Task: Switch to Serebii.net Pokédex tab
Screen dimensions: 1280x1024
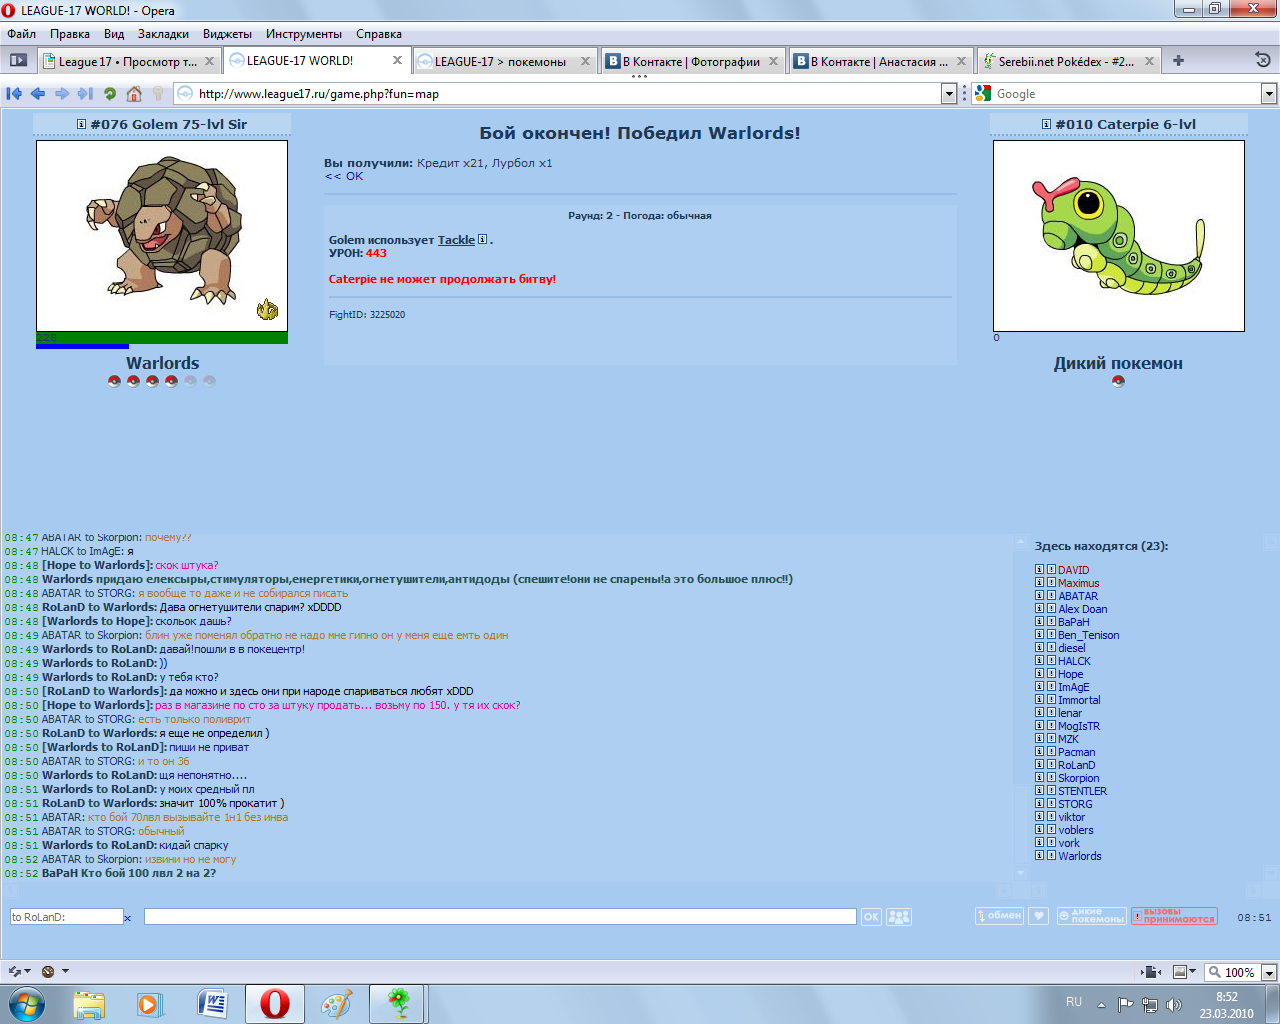Action: [x=1068, y=61]
